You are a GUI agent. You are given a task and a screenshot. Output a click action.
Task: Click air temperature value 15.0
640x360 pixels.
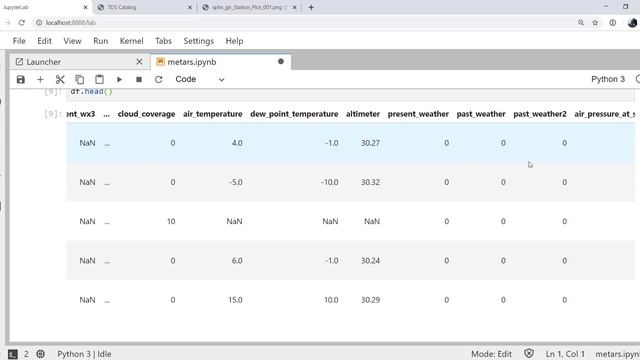coord(235,300)
